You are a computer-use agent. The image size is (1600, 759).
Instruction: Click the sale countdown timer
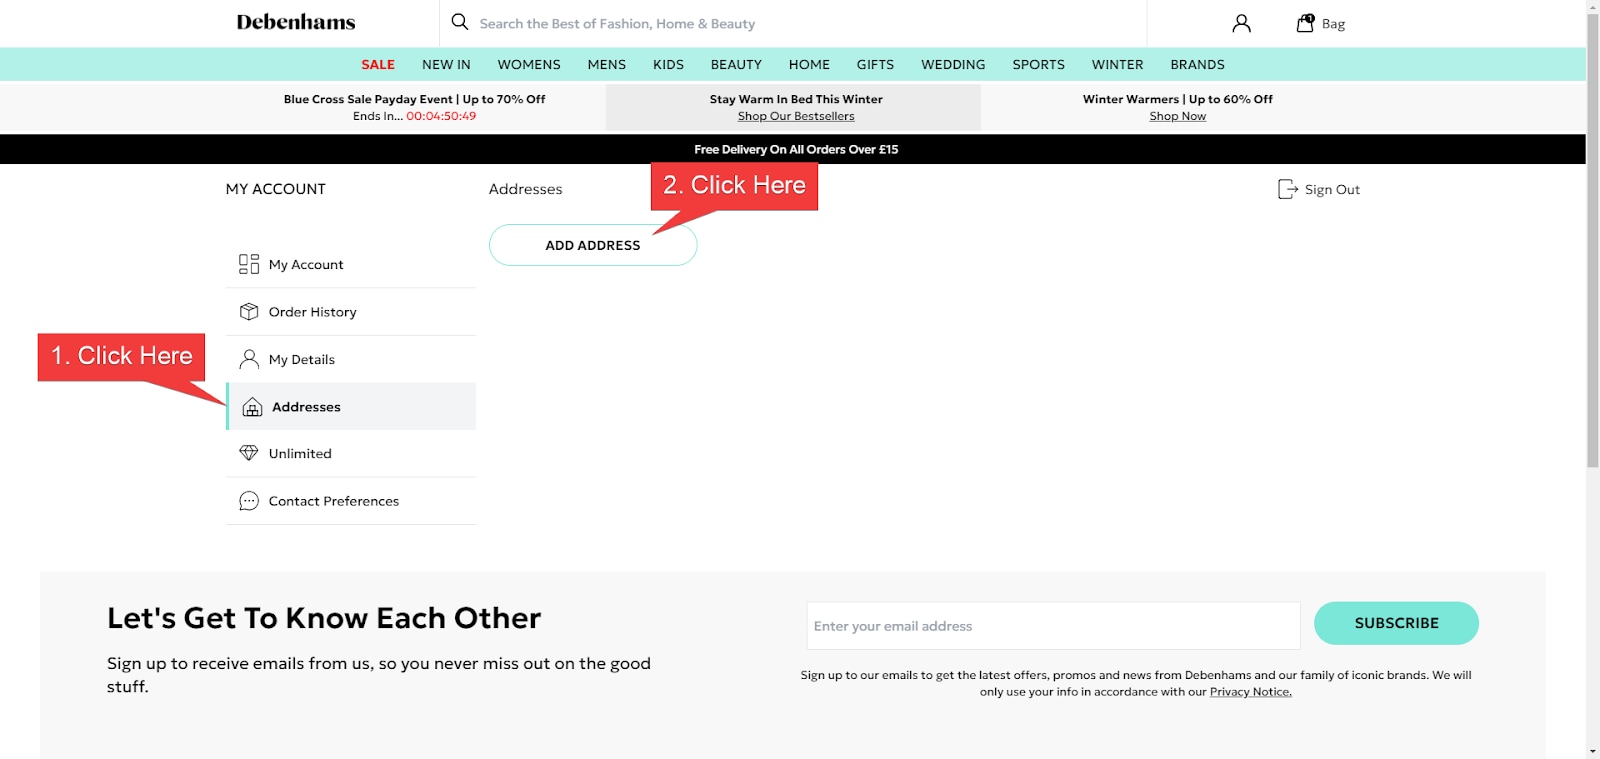pos(441,116)
